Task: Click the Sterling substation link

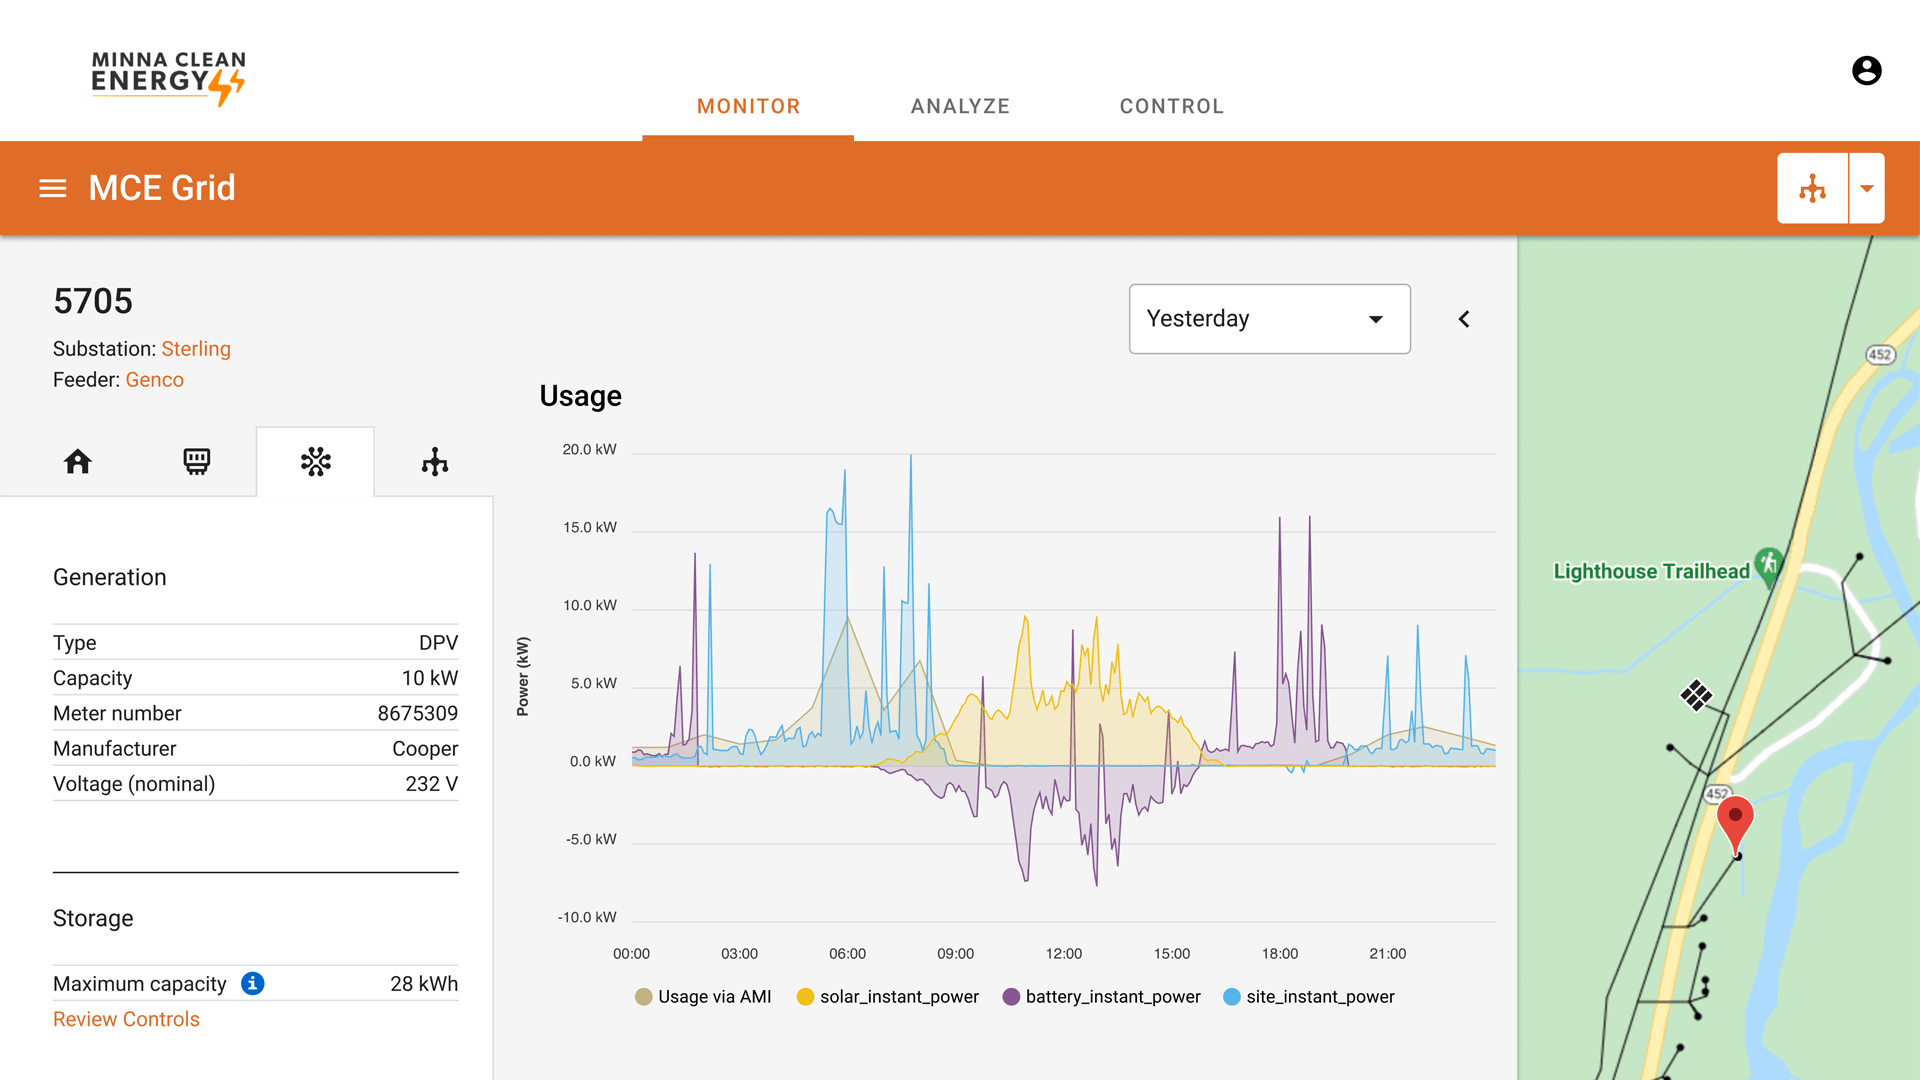Action: click(195, 348)
